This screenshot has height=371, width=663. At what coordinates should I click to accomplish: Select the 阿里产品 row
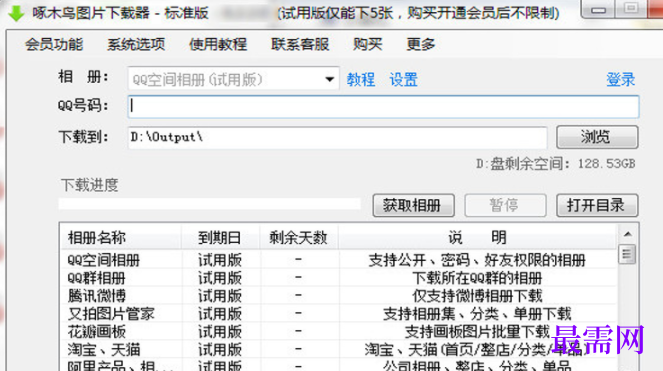(x=337, y=365)
